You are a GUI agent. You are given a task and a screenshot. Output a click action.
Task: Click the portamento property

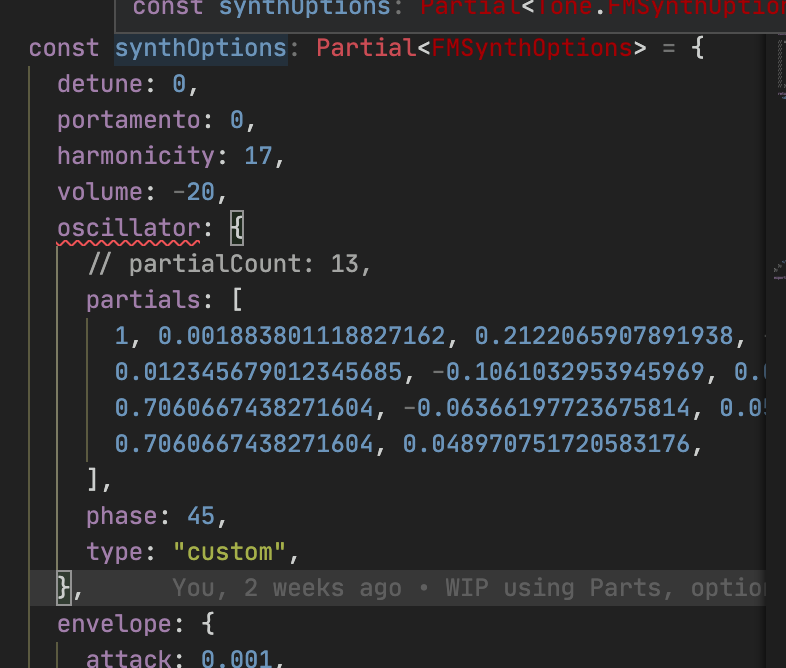point(129,120)
